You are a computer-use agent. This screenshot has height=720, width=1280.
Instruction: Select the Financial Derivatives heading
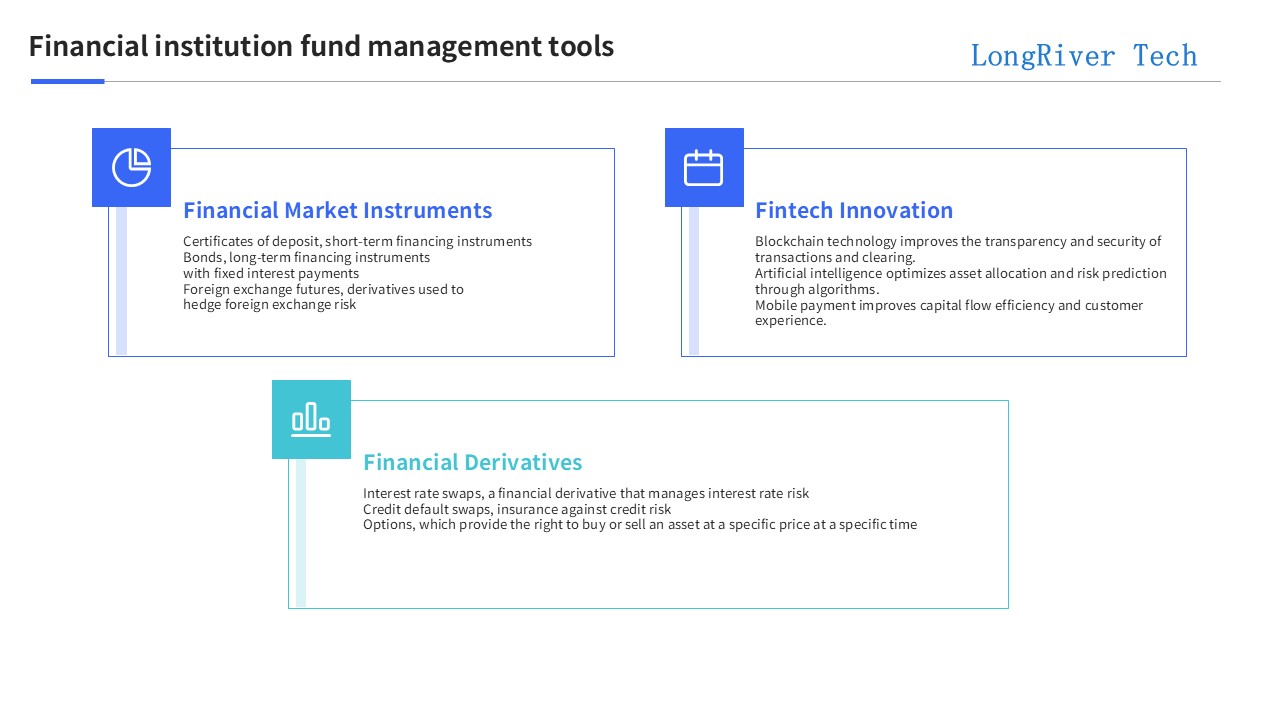point(472,462)
